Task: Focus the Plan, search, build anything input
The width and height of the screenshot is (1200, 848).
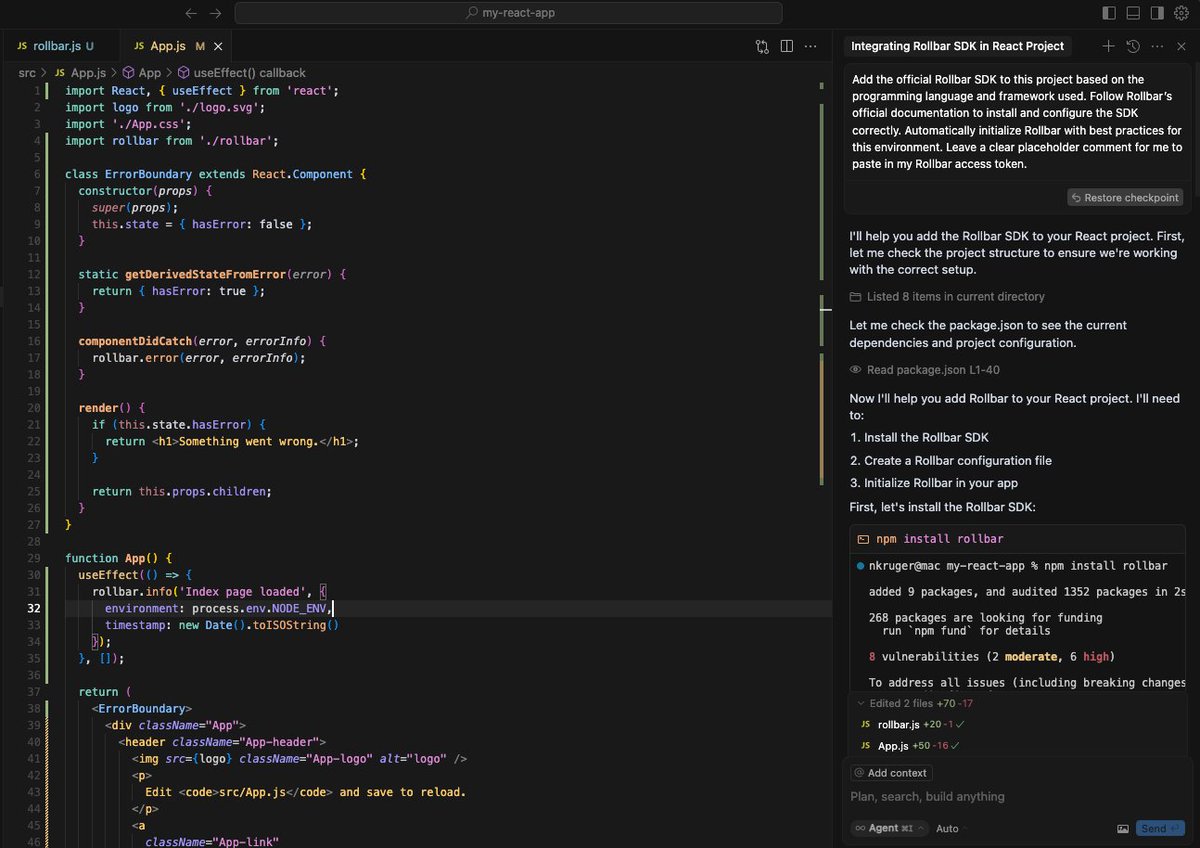Action: 1017,797
